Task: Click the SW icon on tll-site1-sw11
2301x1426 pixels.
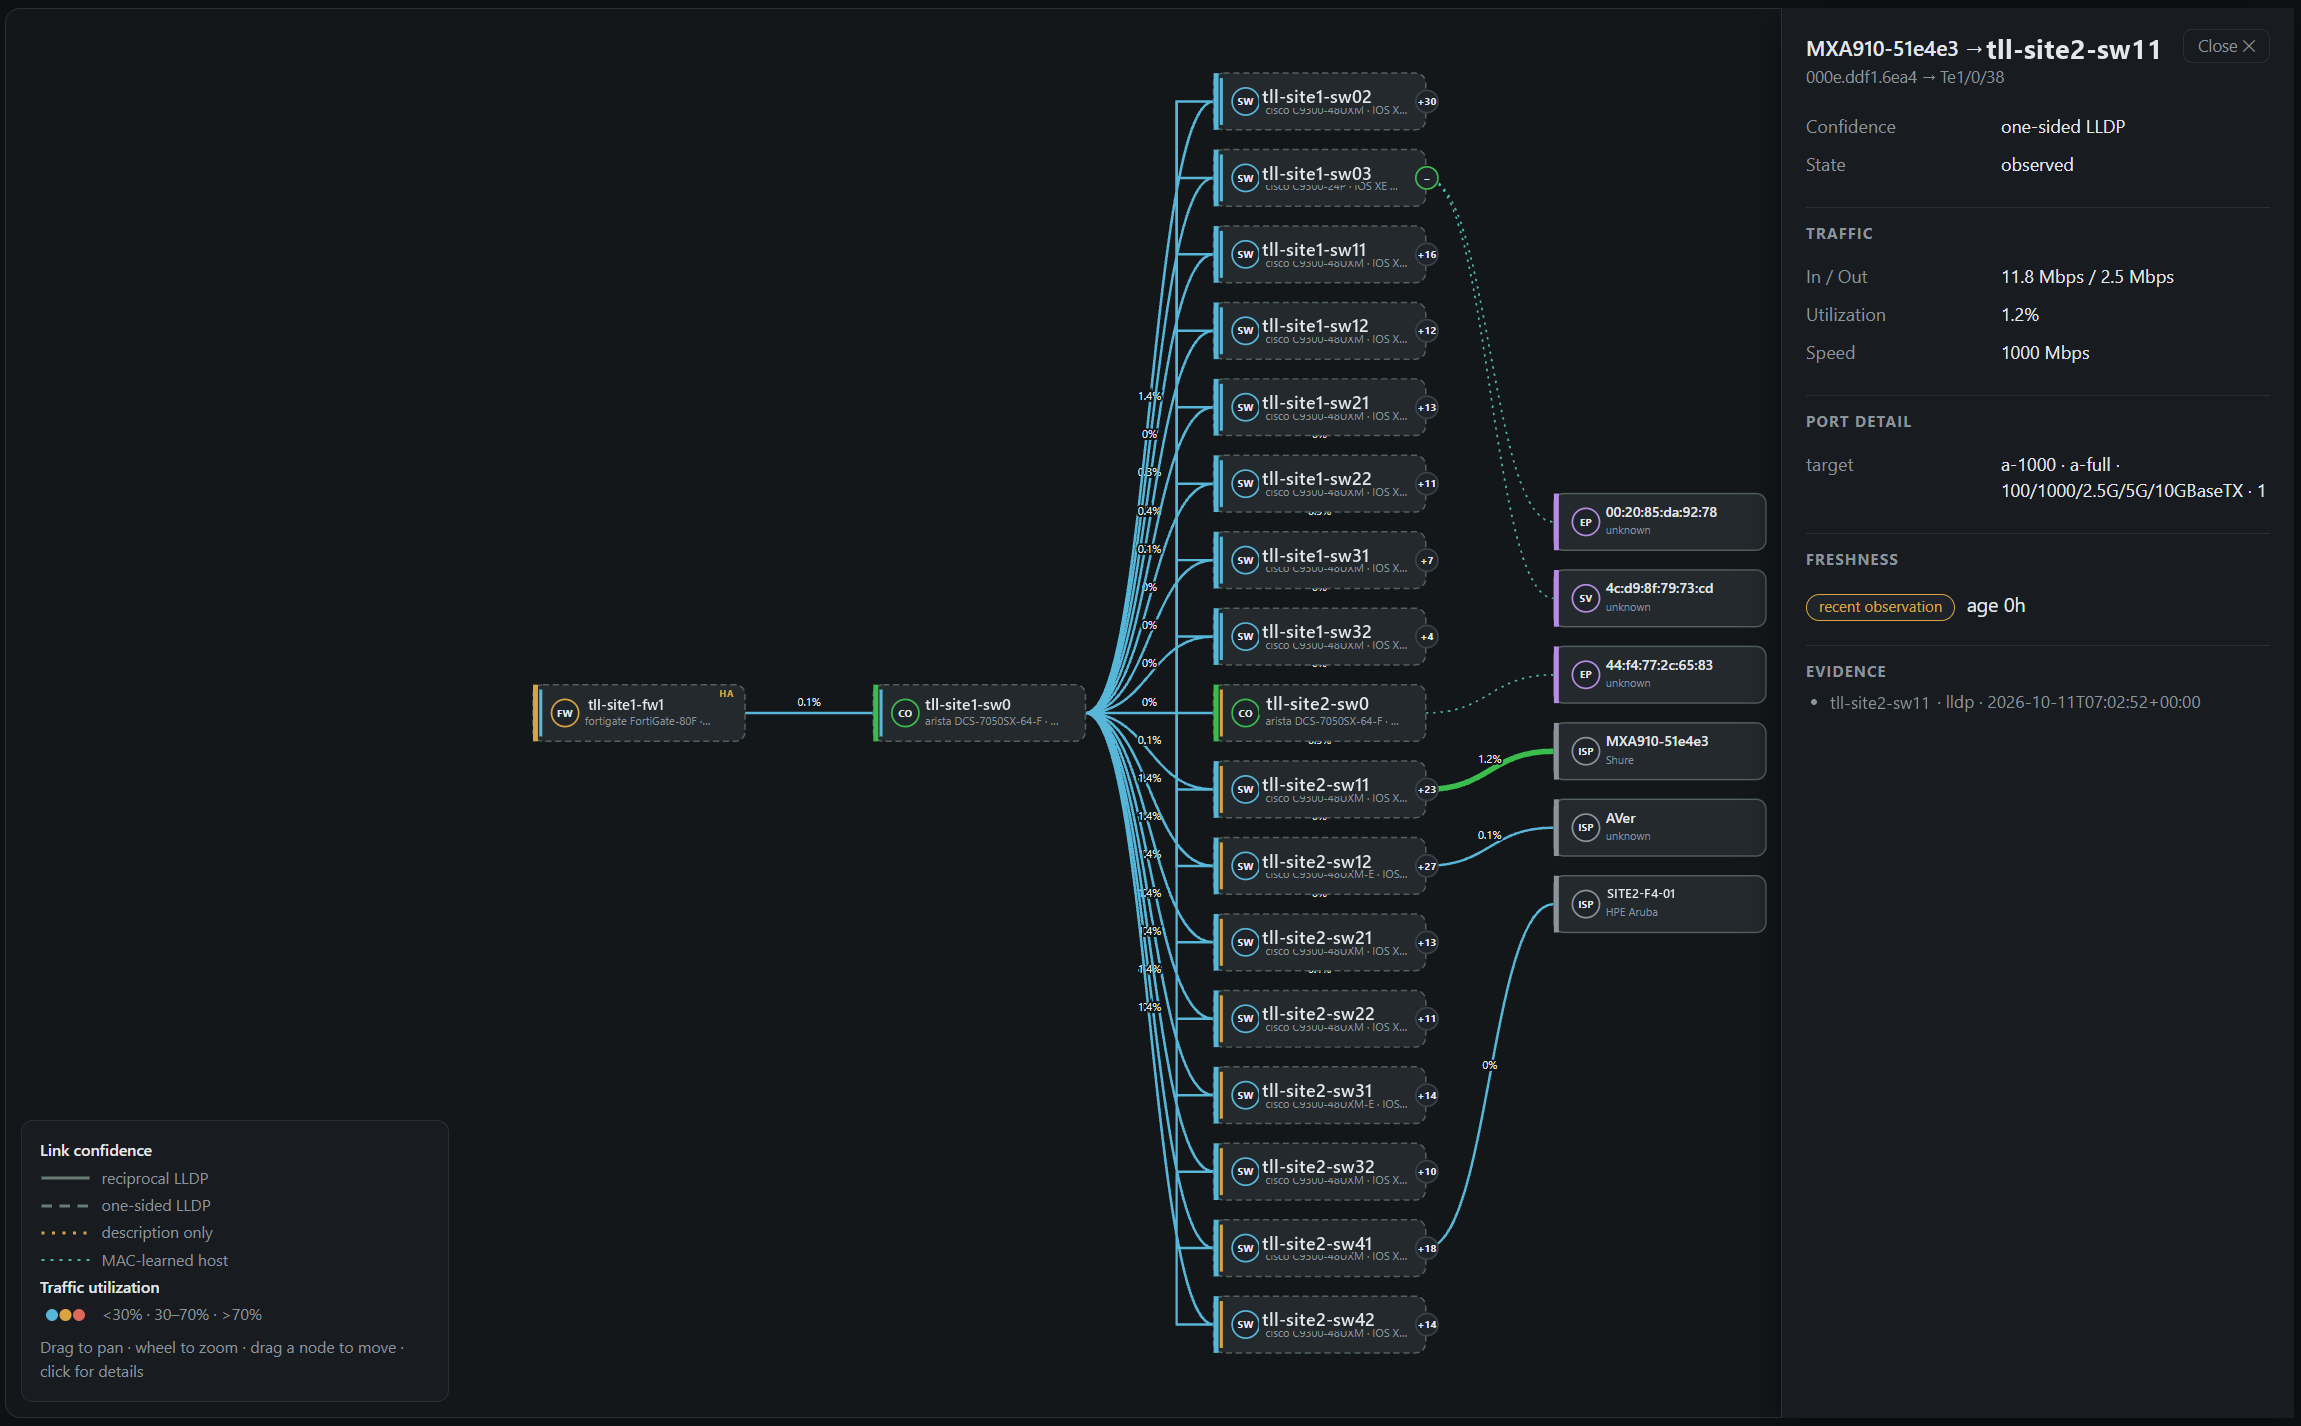Action: tap(1245, 254)
